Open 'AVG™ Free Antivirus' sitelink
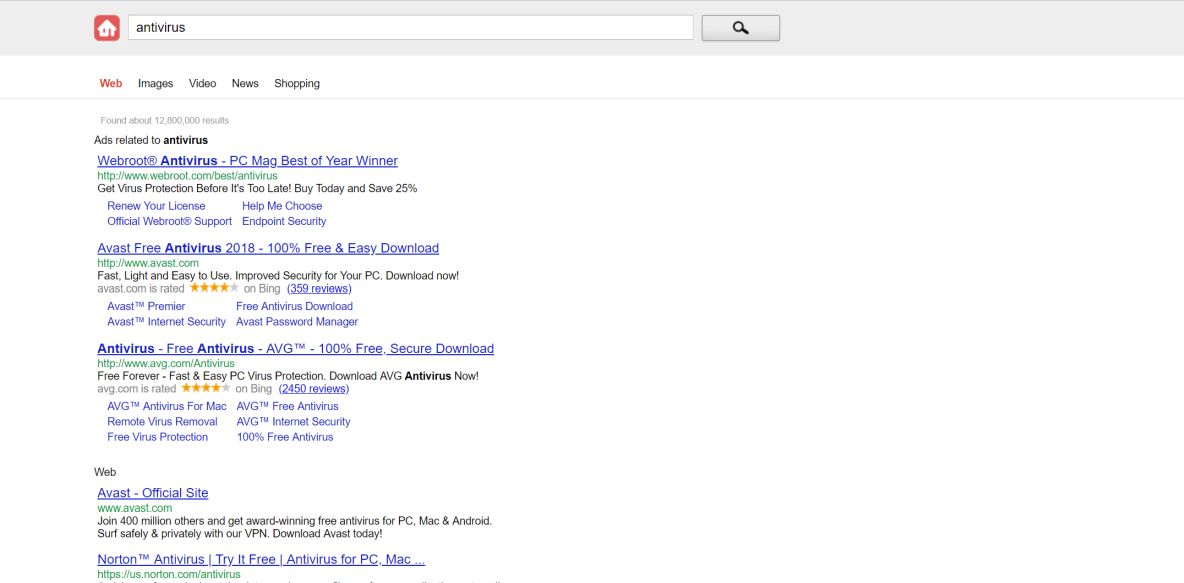1184x583 pixels. point(288,406)
